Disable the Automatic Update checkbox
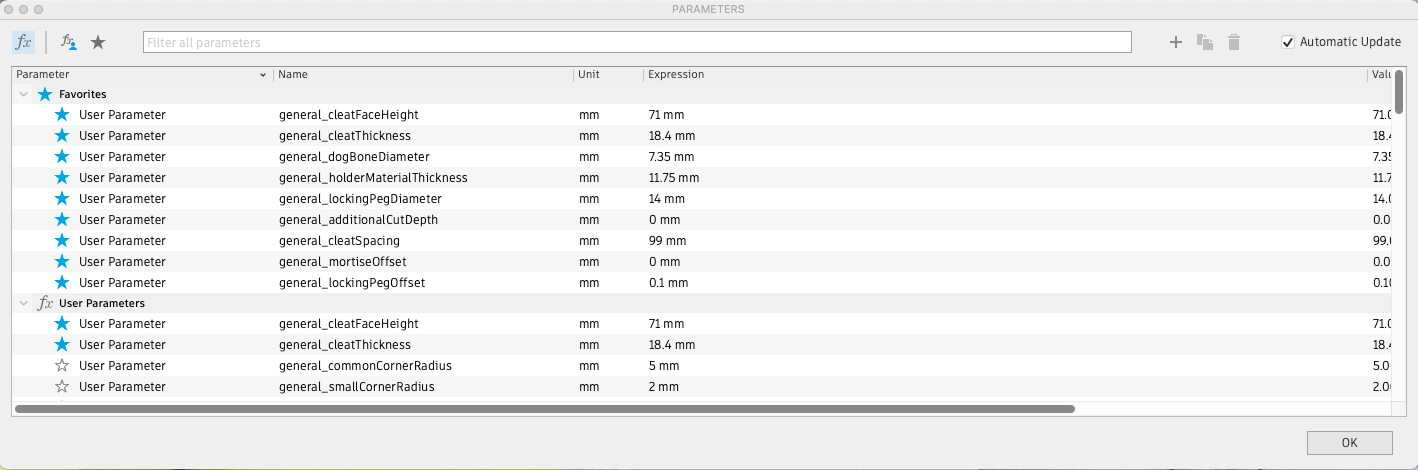 1288,42
